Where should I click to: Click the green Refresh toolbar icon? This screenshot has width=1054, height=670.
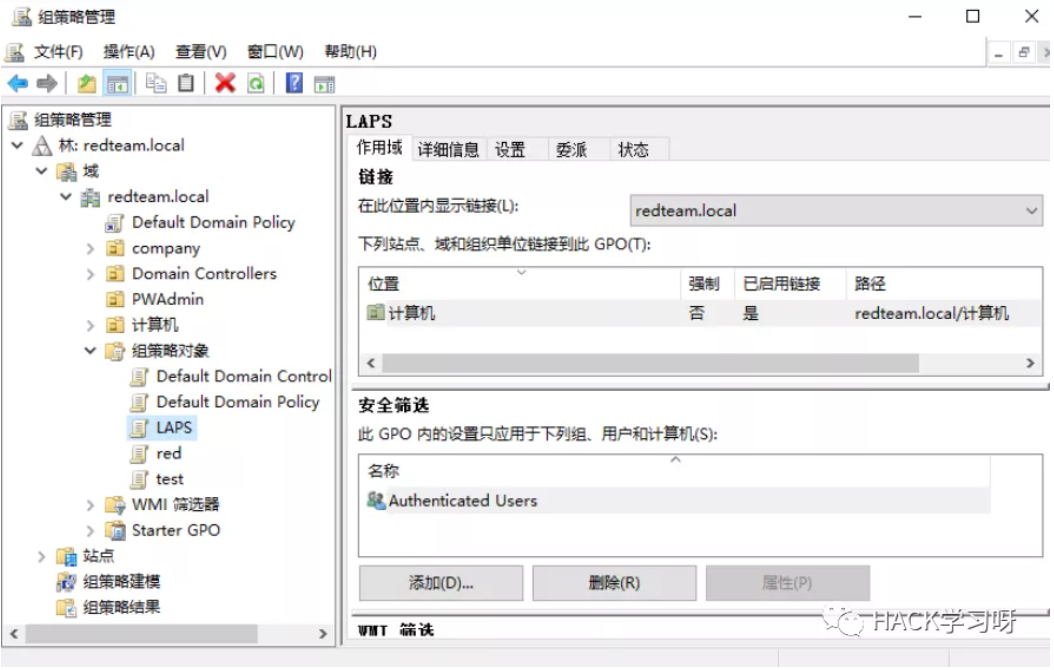tap(256, 84)
